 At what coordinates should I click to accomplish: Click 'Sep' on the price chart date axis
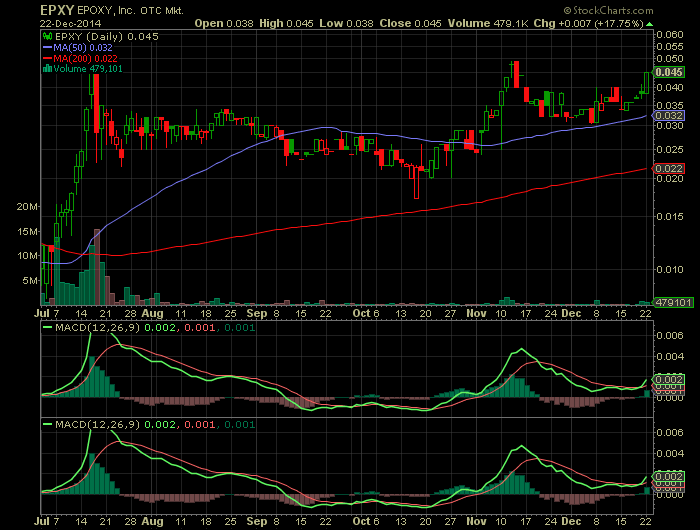[x=257, y=313]
